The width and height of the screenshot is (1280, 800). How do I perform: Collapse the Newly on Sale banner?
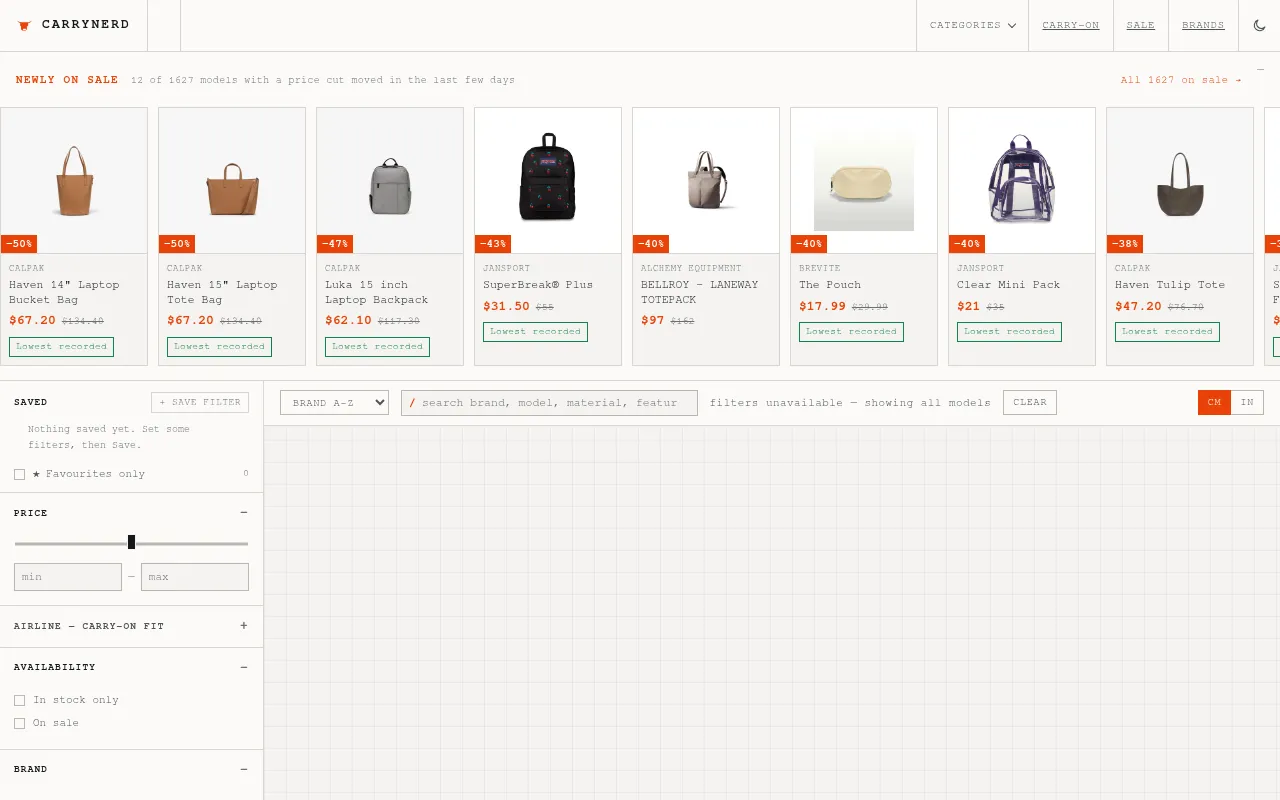pos(1260,69)
